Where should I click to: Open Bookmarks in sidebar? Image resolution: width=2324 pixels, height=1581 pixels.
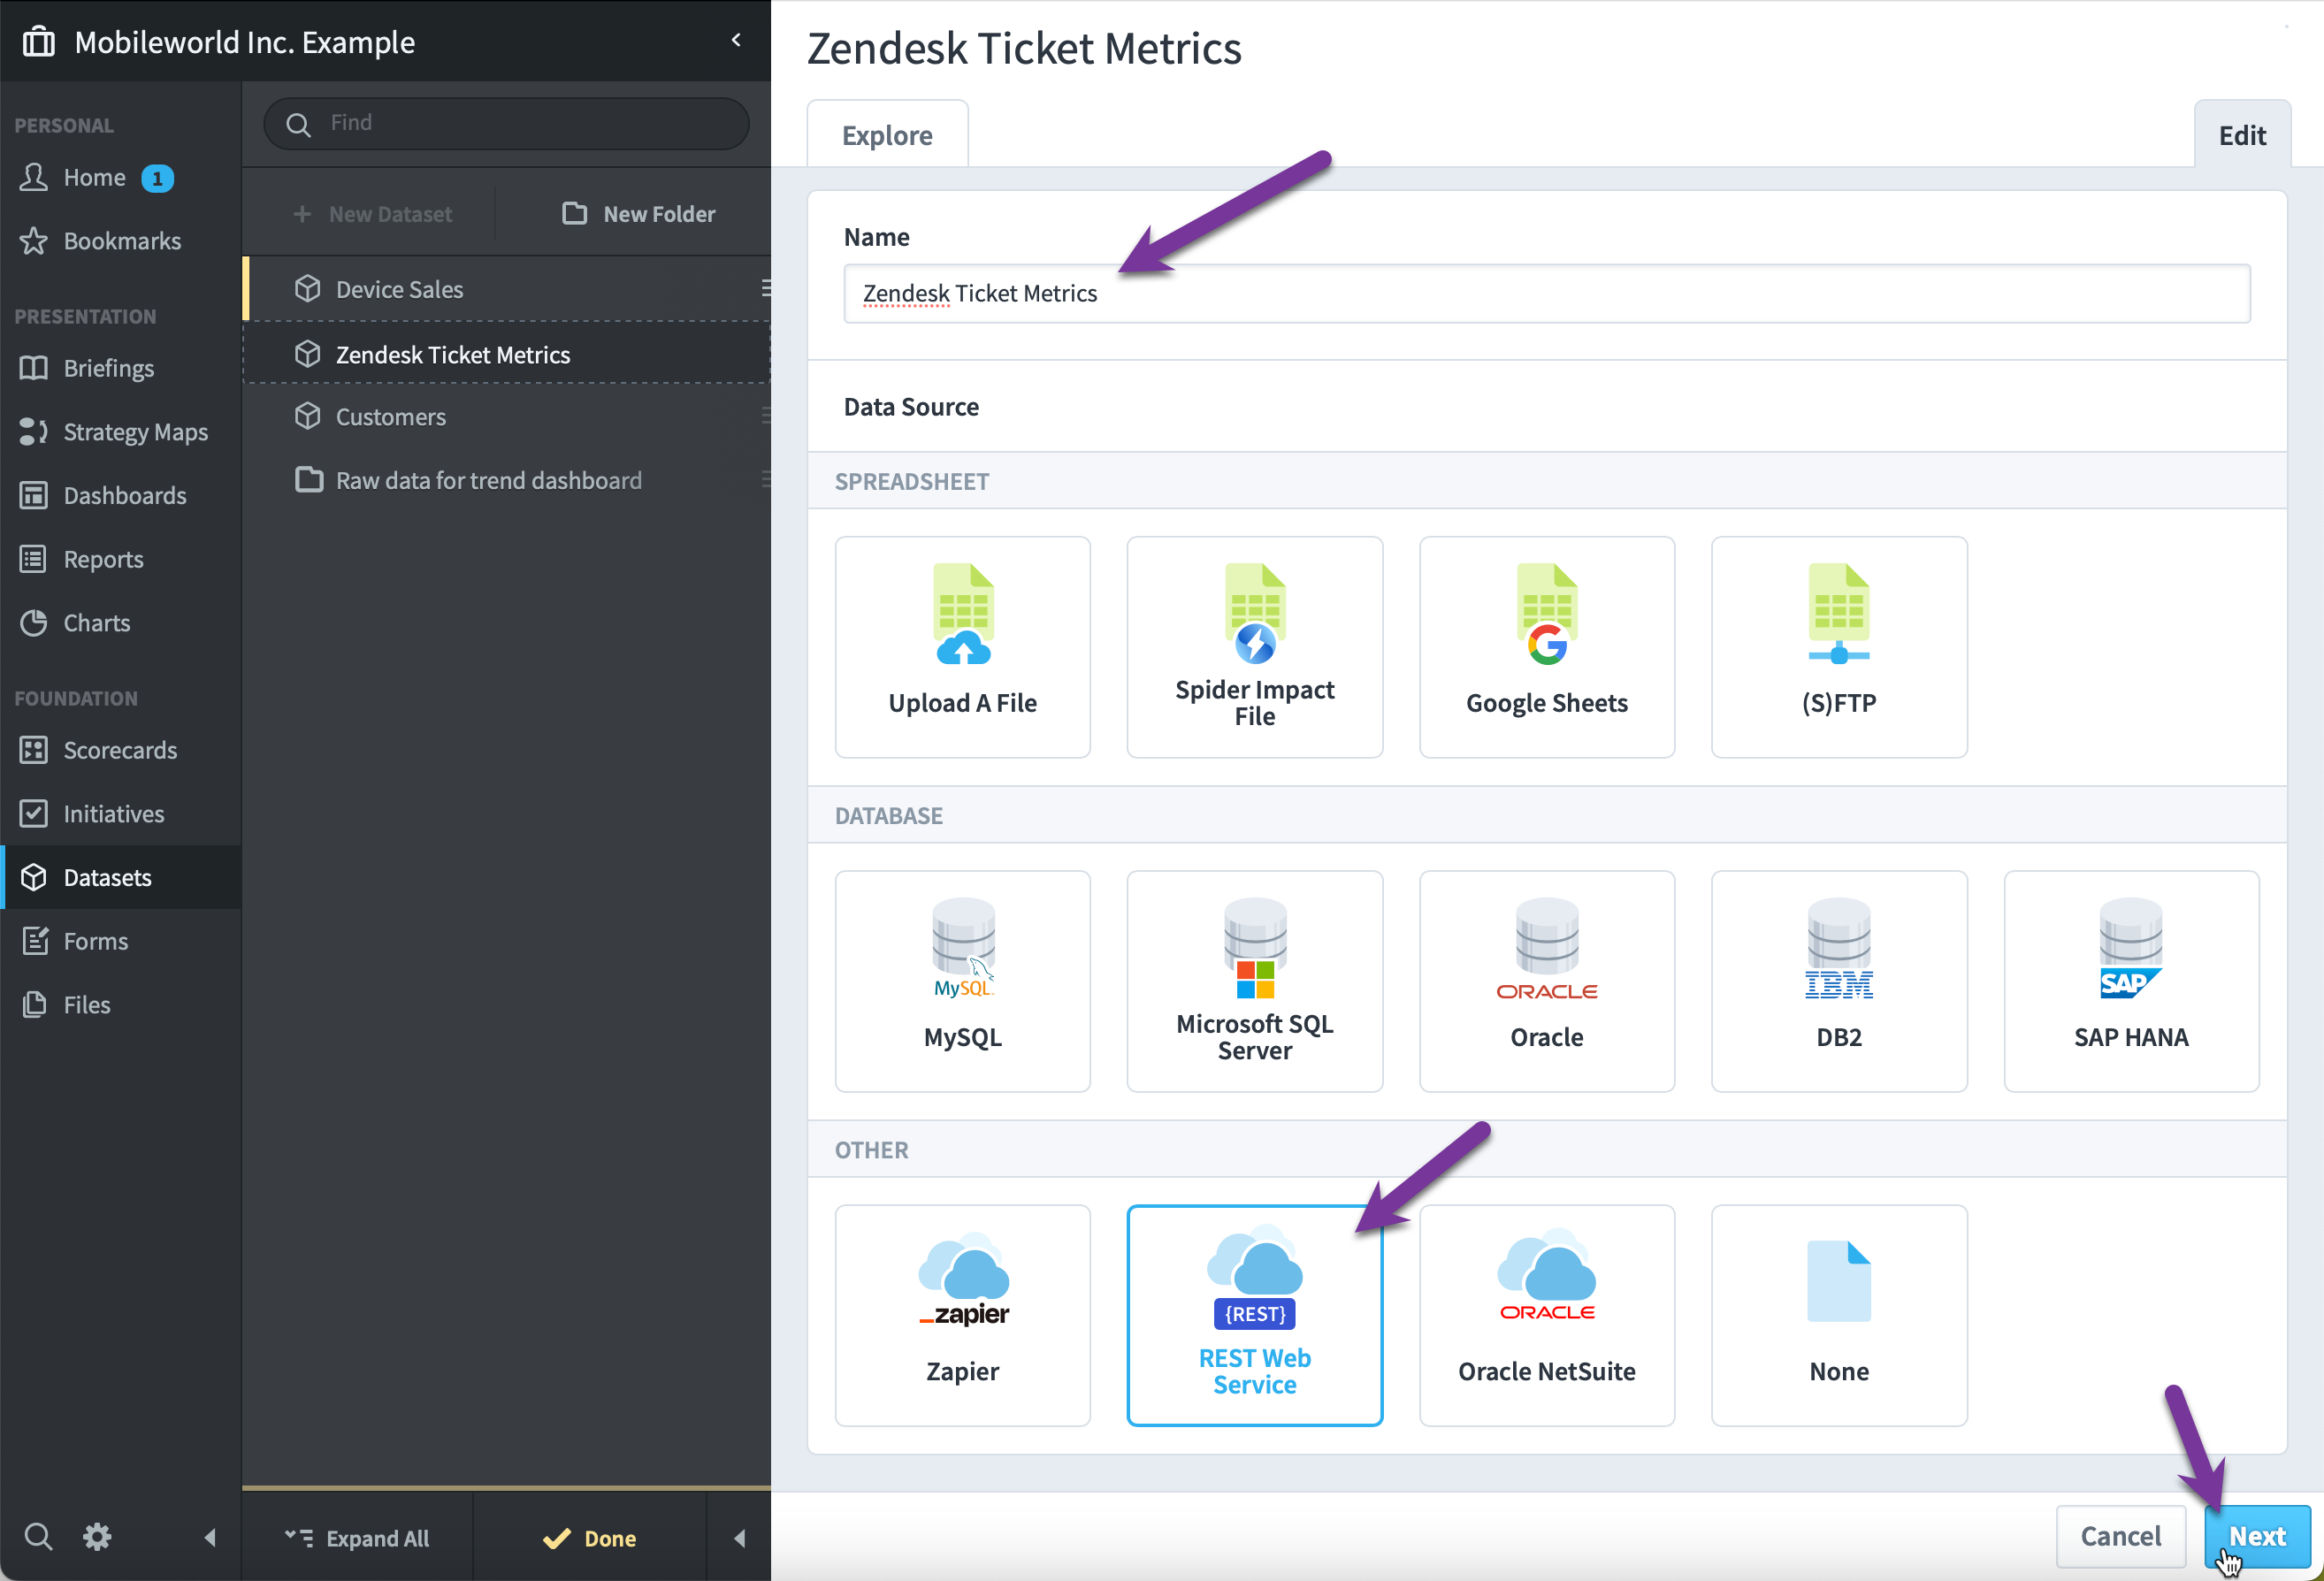pyautogui.click(x=120, y=241)
